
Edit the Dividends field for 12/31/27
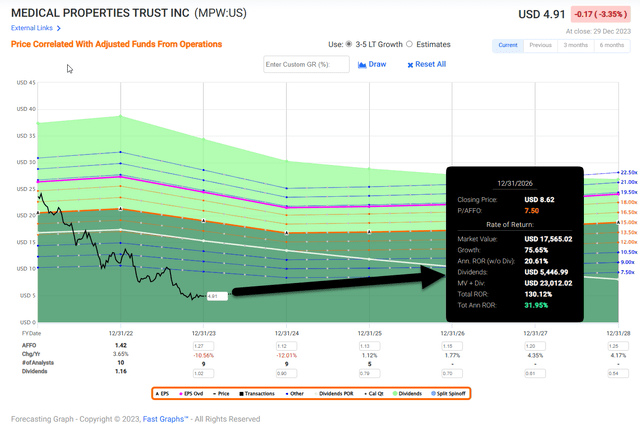(535, 373)
